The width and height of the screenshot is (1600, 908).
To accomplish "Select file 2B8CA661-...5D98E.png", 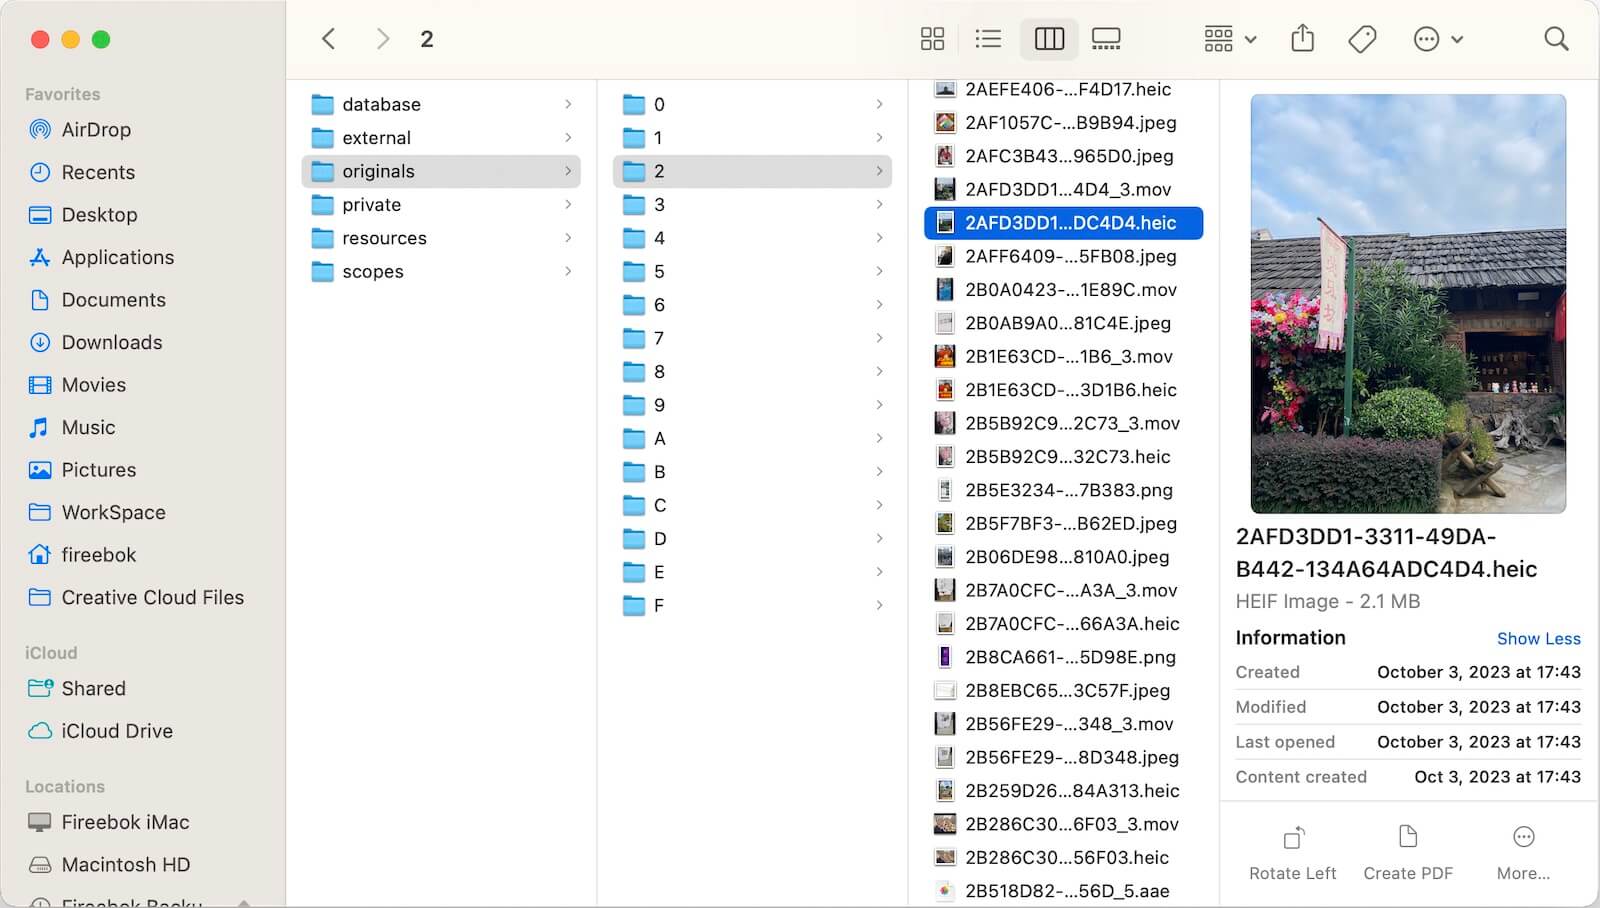I will [x=1063, y=657].
